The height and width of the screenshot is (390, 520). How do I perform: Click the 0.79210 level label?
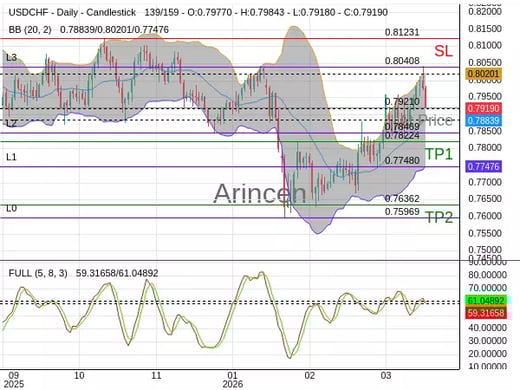click(402, 101)
